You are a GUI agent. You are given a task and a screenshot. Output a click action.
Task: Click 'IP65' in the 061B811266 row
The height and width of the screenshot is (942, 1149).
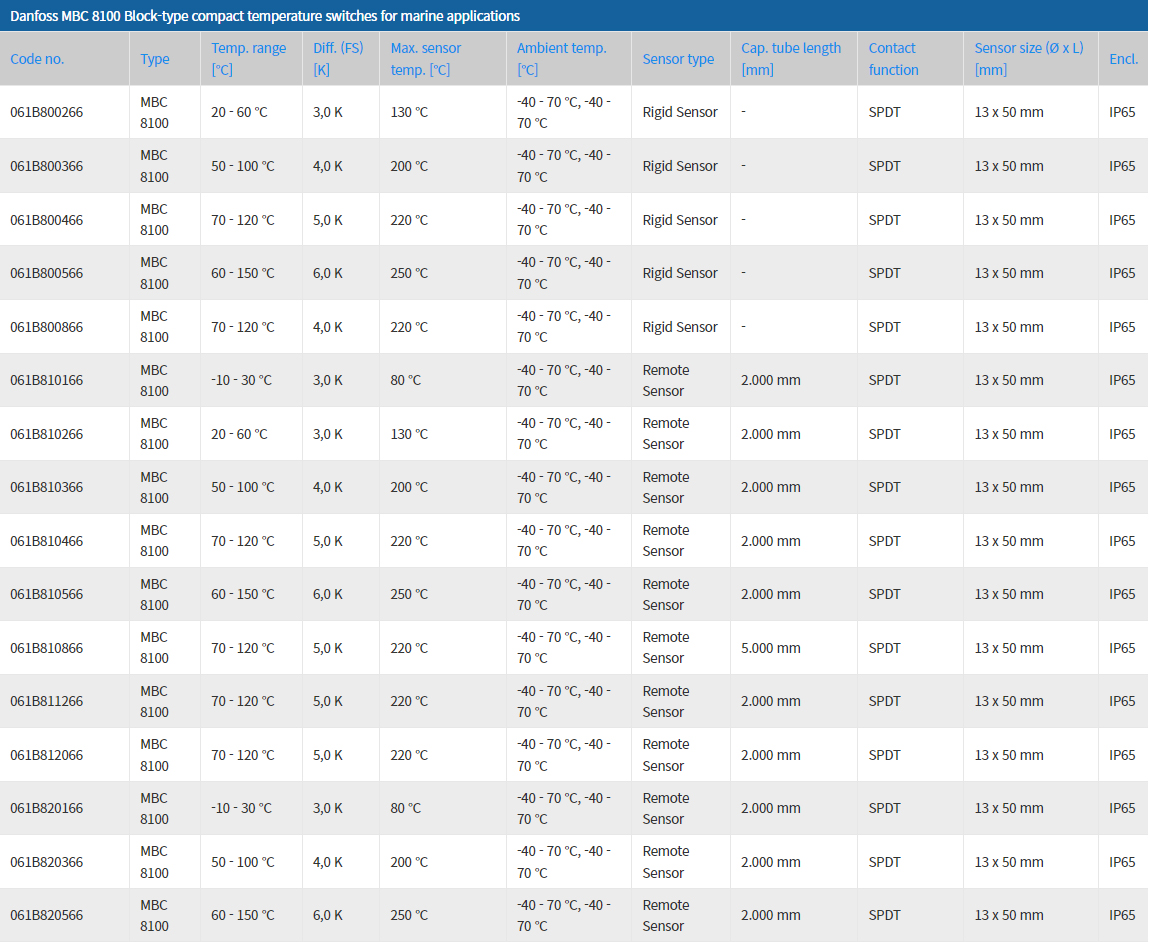point(1123,701)
